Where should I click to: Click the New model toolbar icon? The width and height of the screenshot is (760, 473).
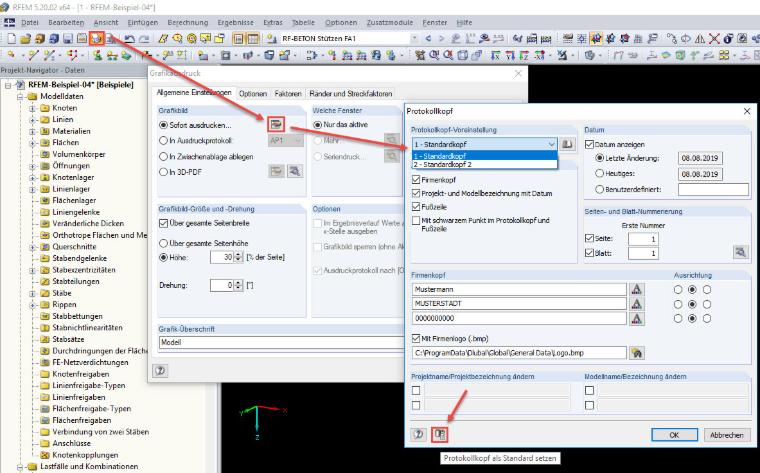click(x=12, y=39)
